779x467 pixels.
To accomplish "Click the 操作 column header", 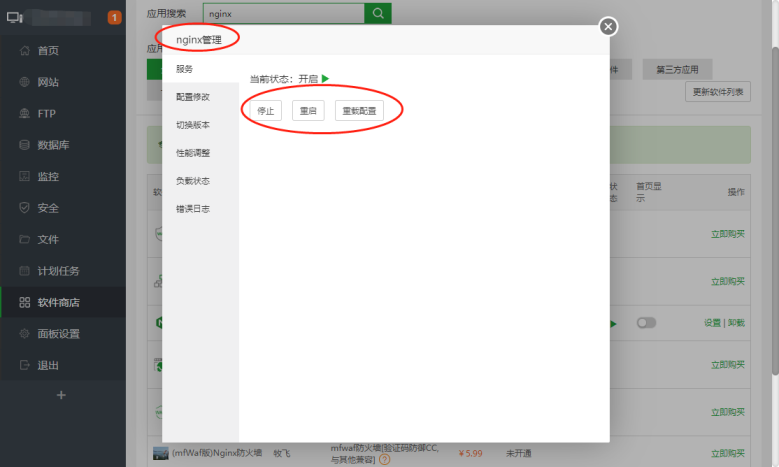I will pos(736,192).
